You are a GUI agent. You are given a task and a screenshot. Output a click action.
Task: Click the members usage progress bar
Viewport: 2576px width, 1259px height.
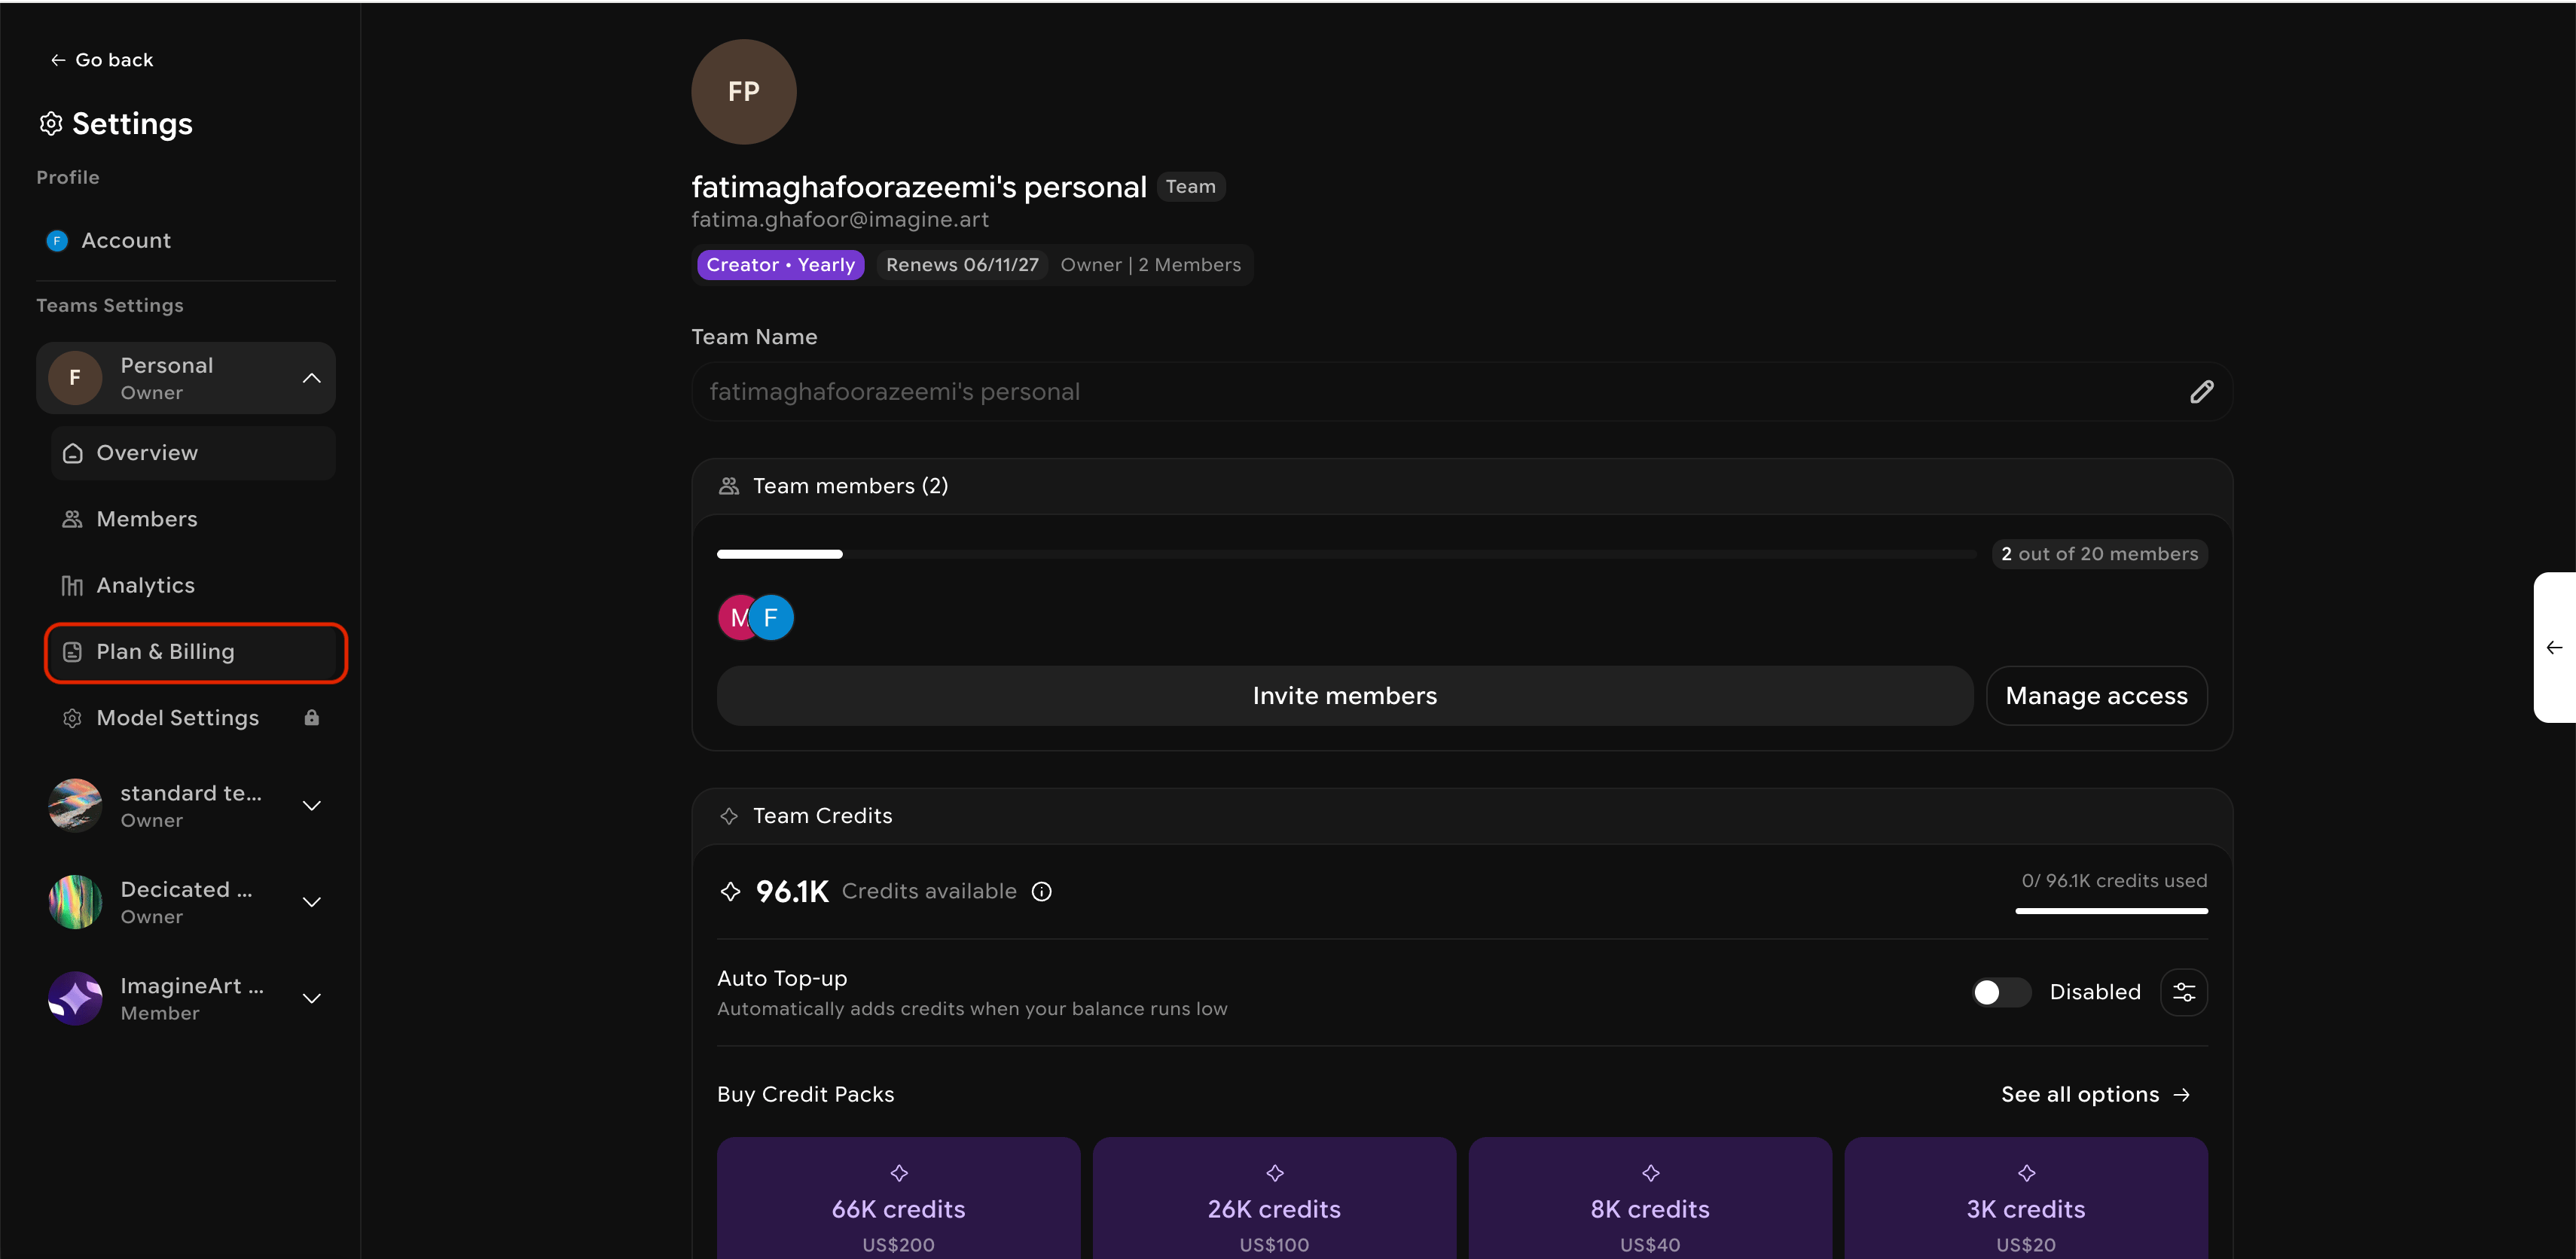pos(1346,554)
